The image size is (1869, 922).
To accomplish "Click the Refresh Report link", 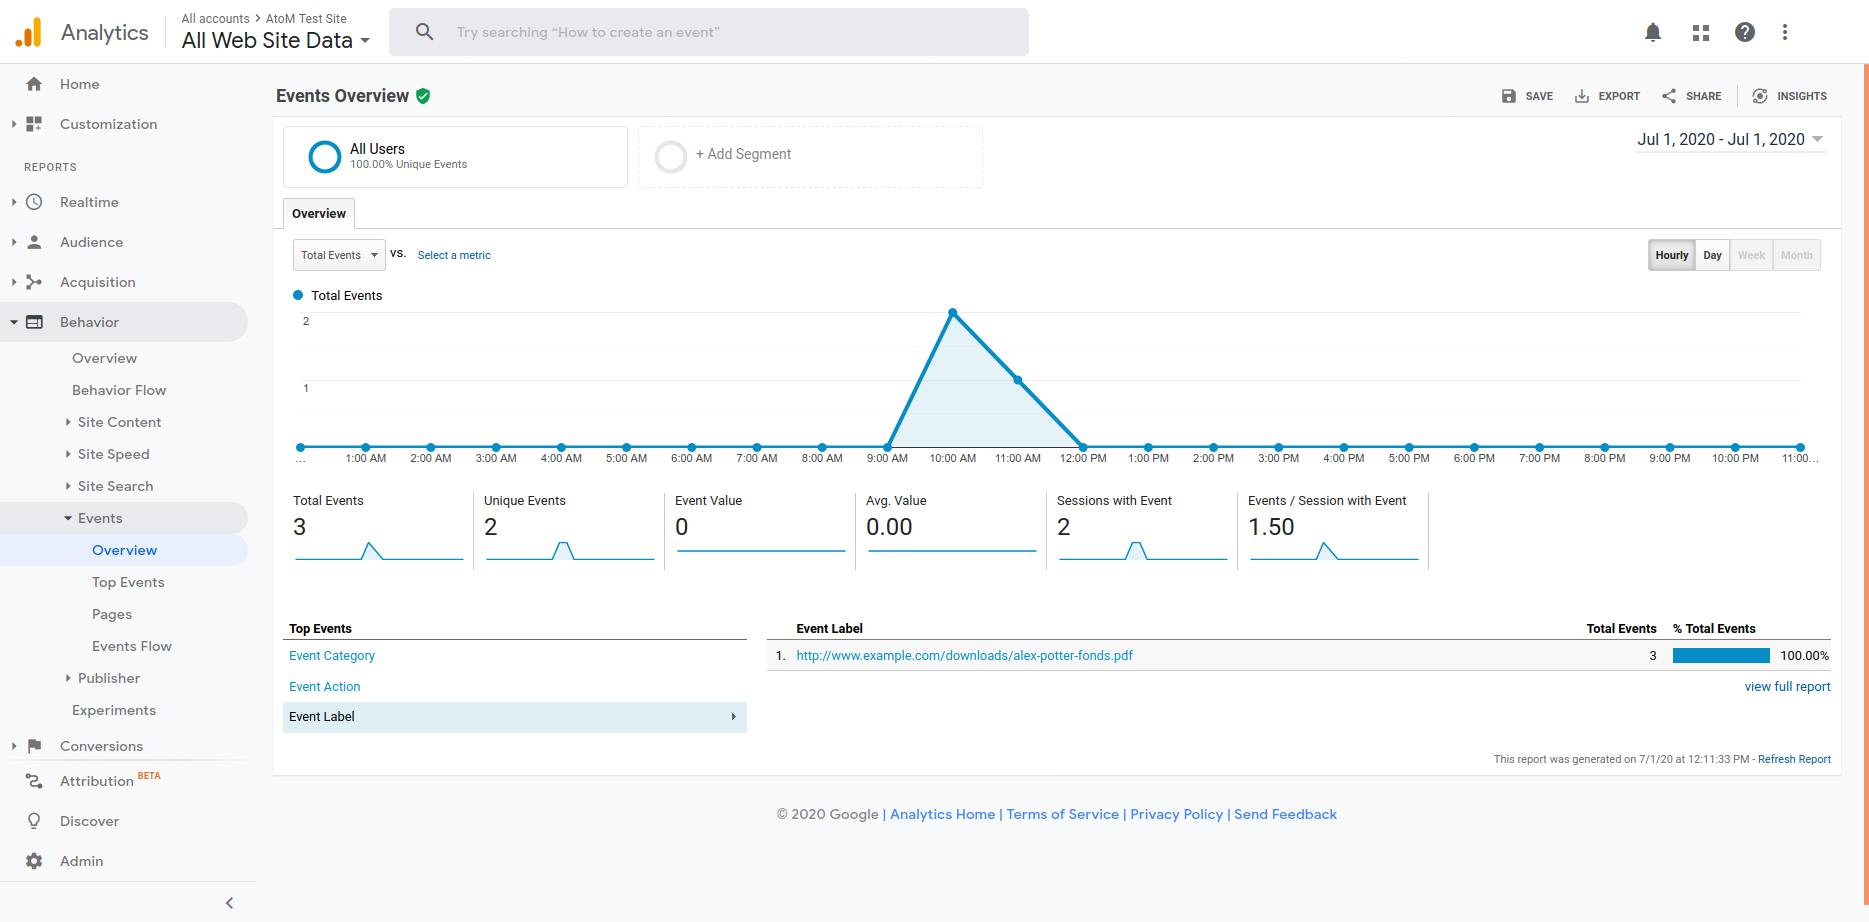I will tap(1794, 760).
